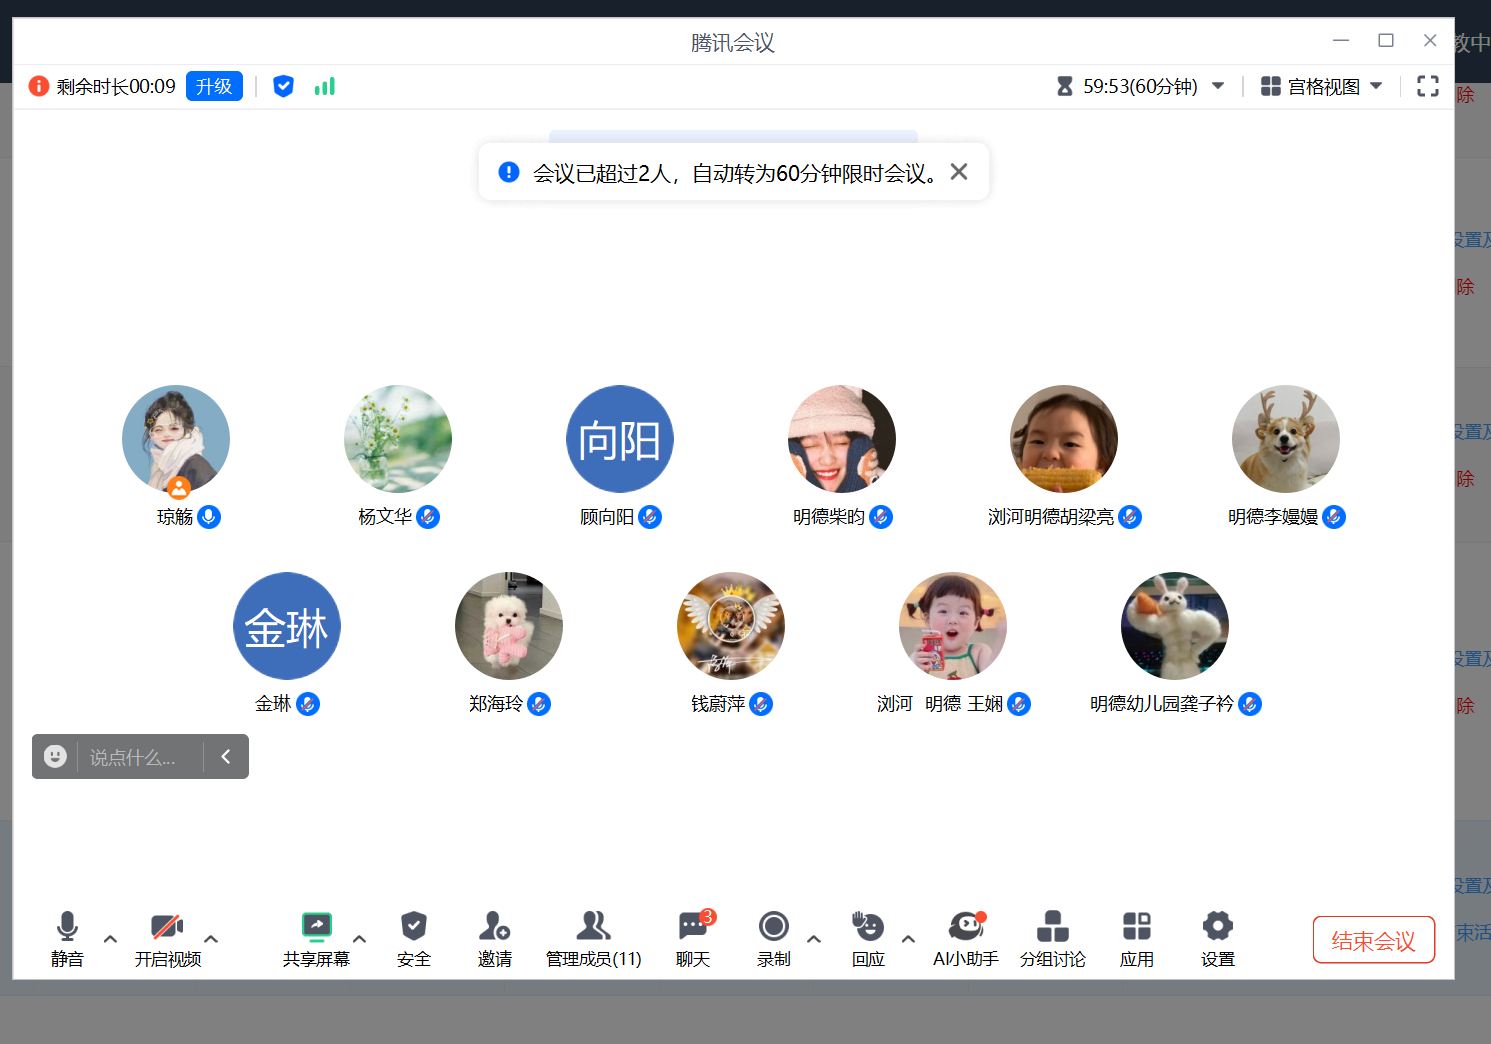Expand recording options arrow
Viewport: 1491px width, 1044px height.
tap(814, 939)
